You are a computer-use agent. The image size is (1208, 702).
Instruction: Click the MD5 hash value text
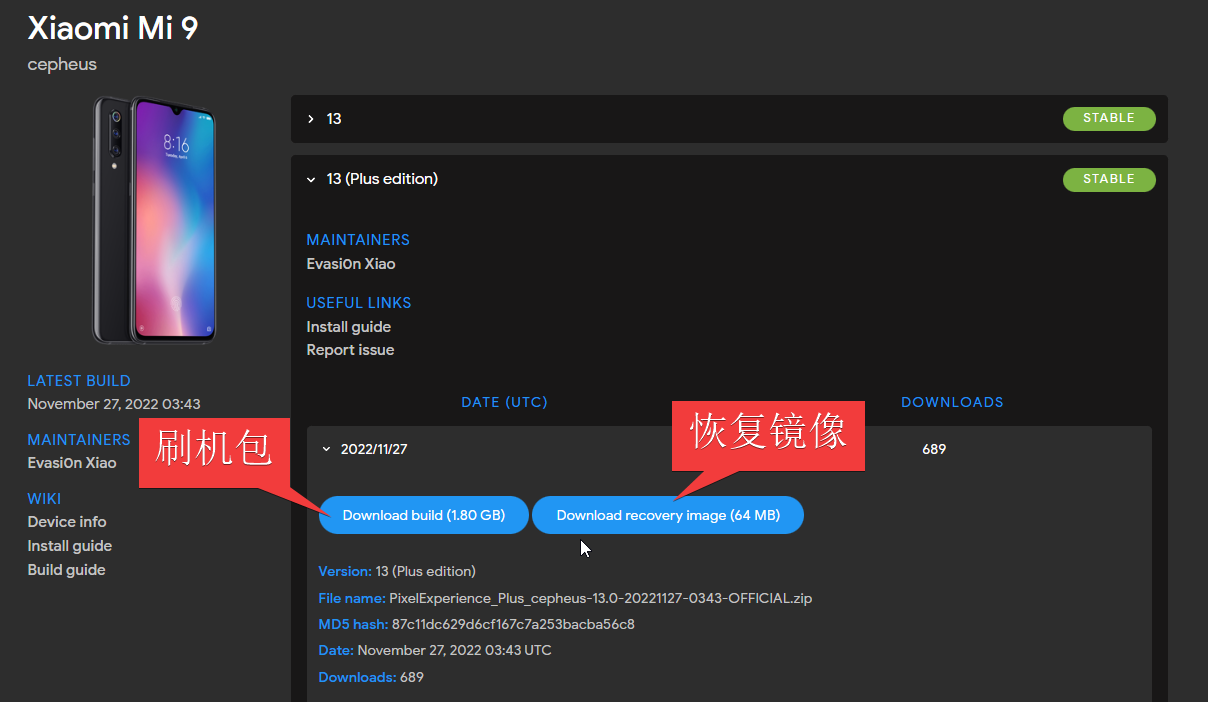tap(513, 625)
